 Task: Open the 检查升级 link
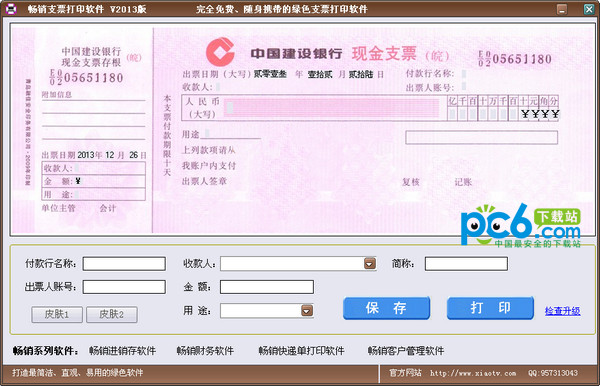[x=562, y=311]
